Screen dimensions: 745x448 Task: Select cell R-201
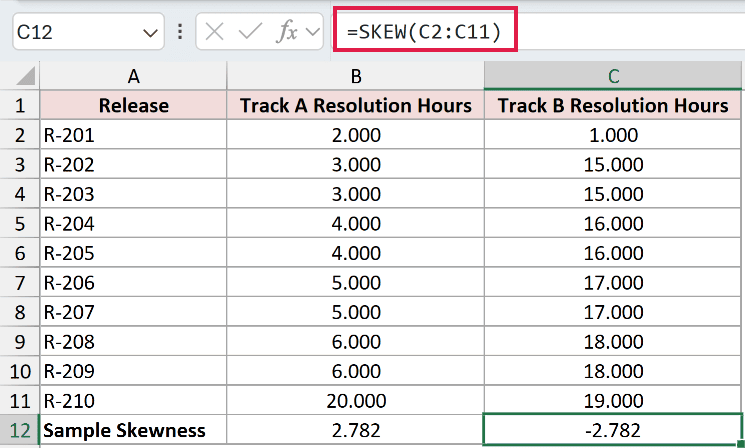[133, 135]
